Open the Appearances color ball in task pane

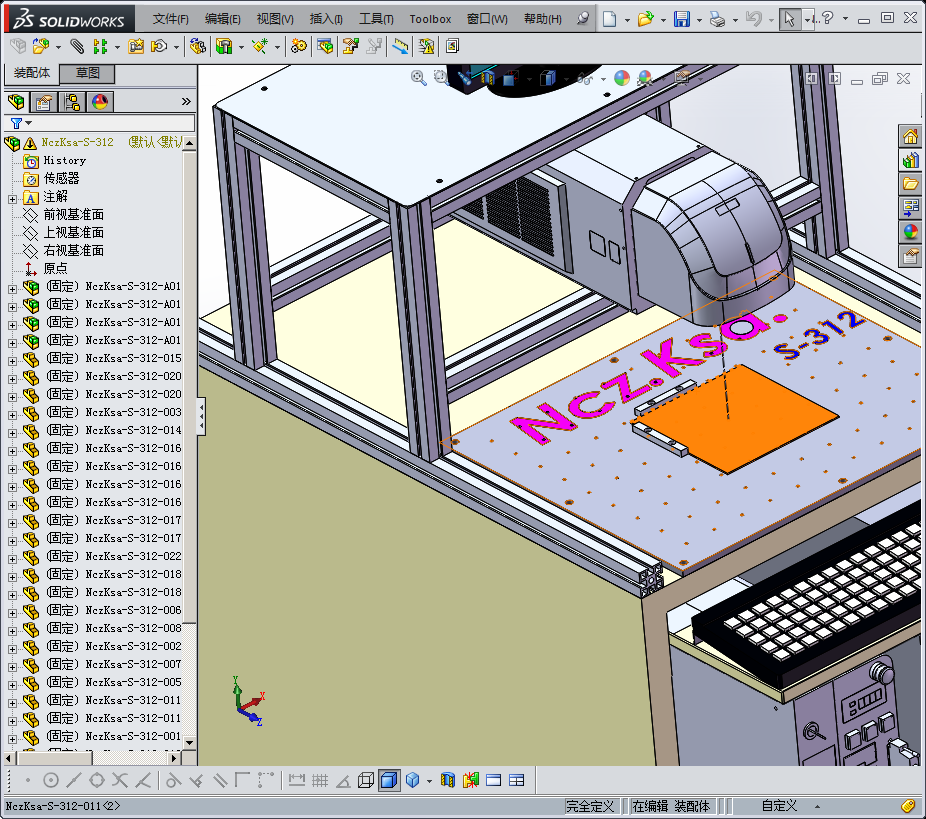point(910,231)
